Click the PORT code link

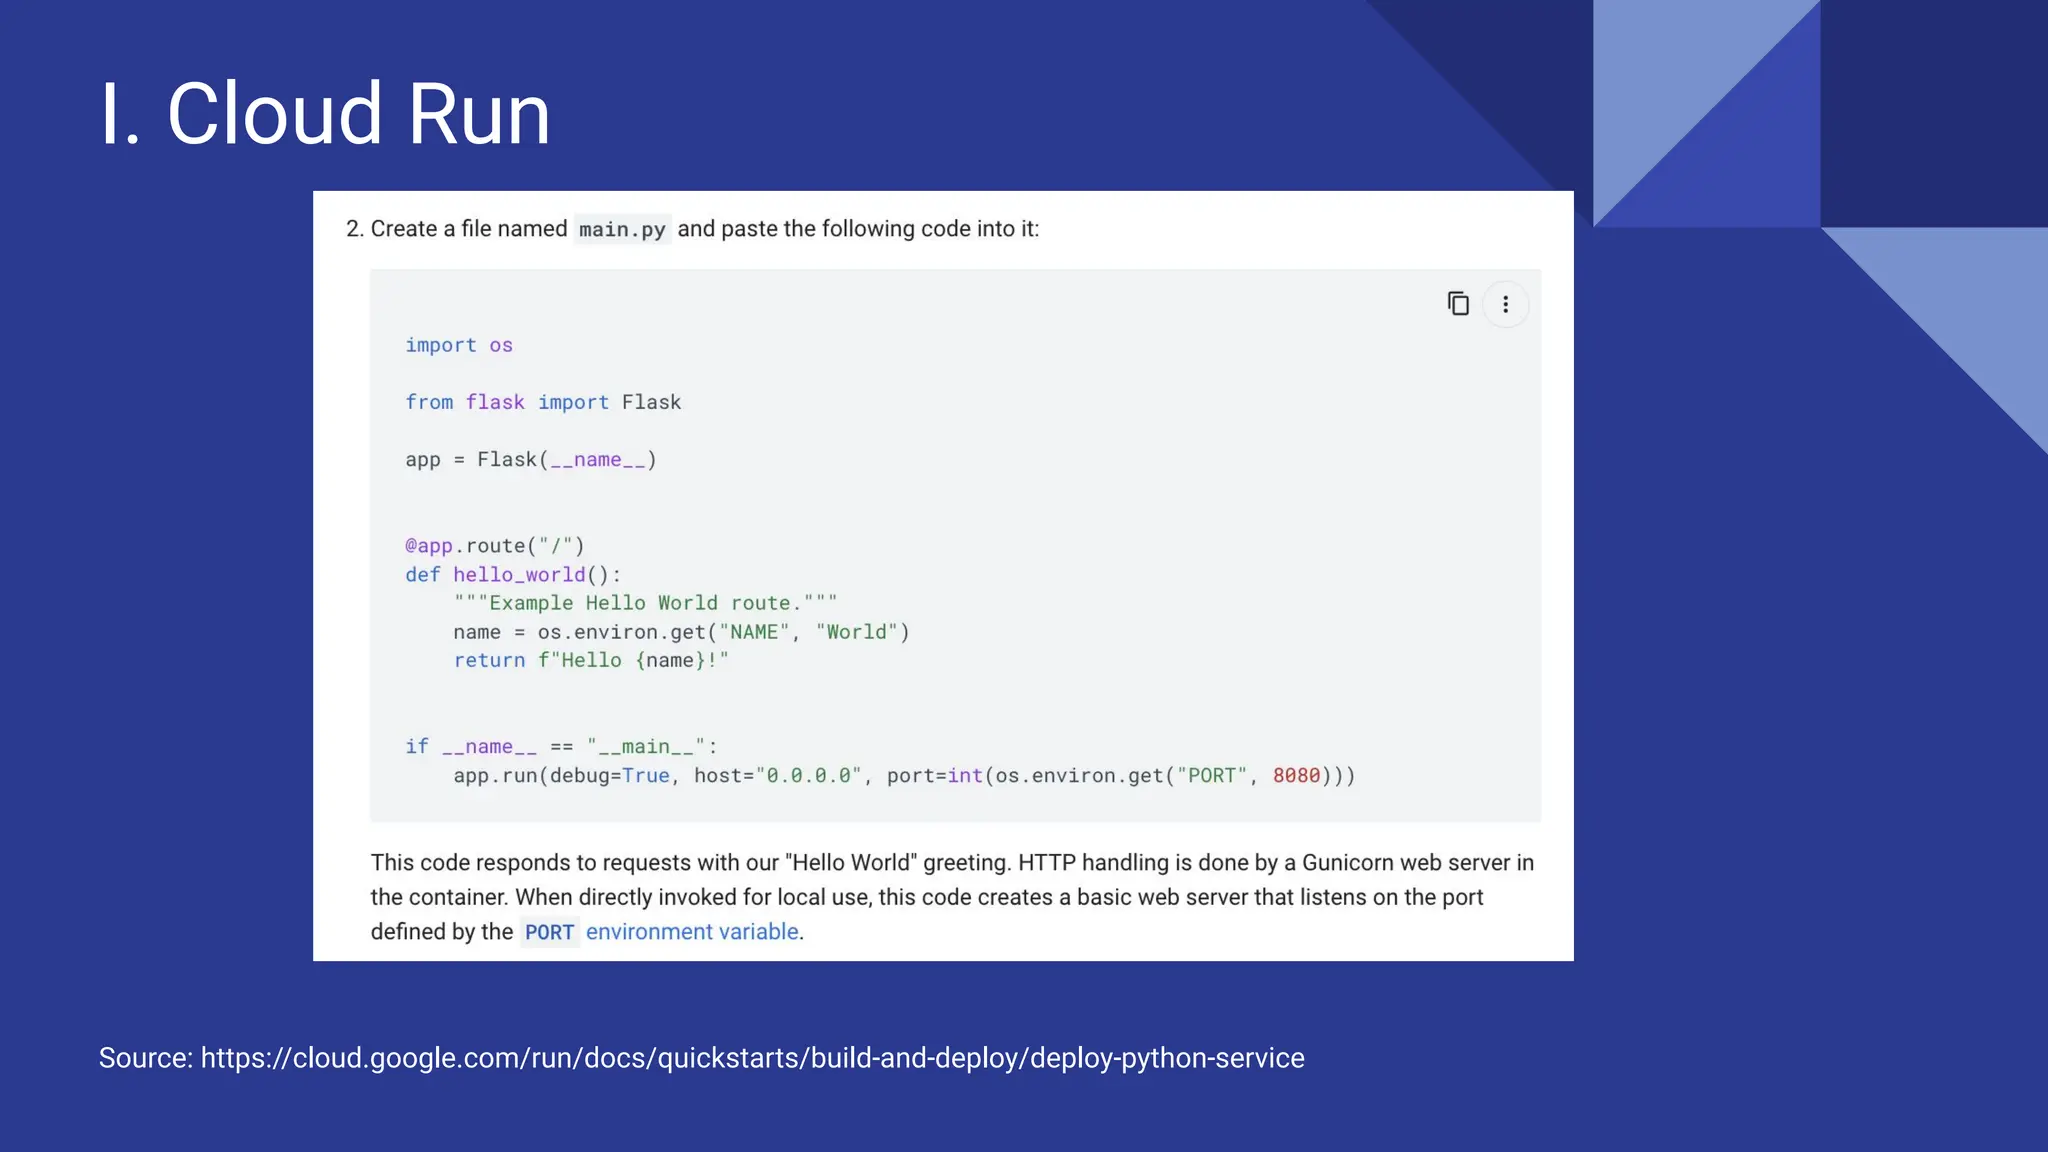pos(549,933)
